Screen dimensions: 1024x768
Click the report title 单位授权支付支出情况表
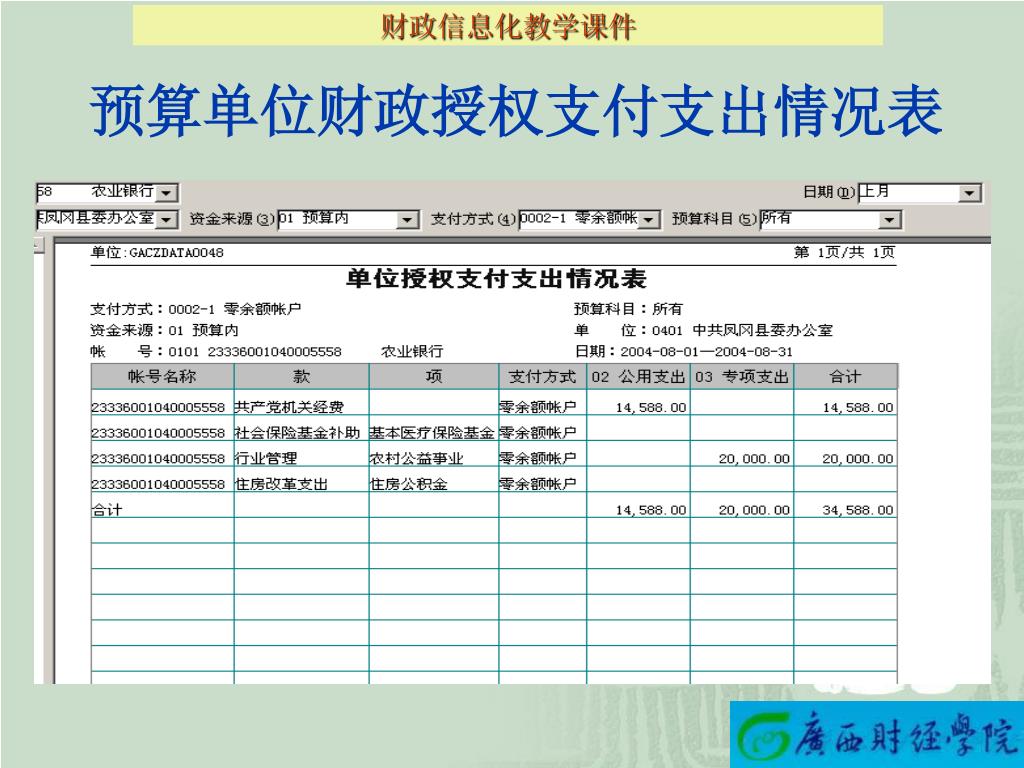(x=496, y=279)
